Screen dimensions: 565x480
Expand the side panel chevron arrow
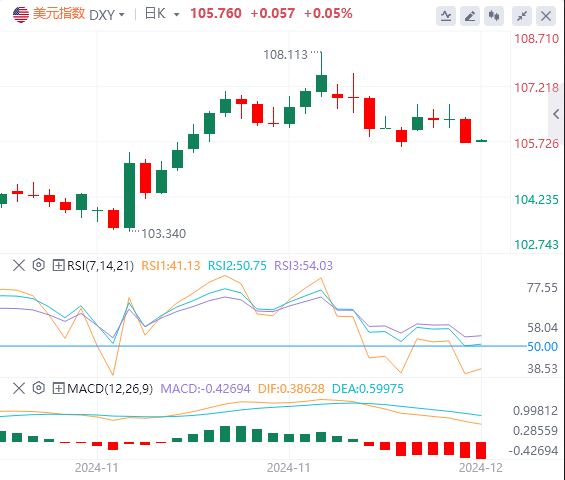point(556,114)
